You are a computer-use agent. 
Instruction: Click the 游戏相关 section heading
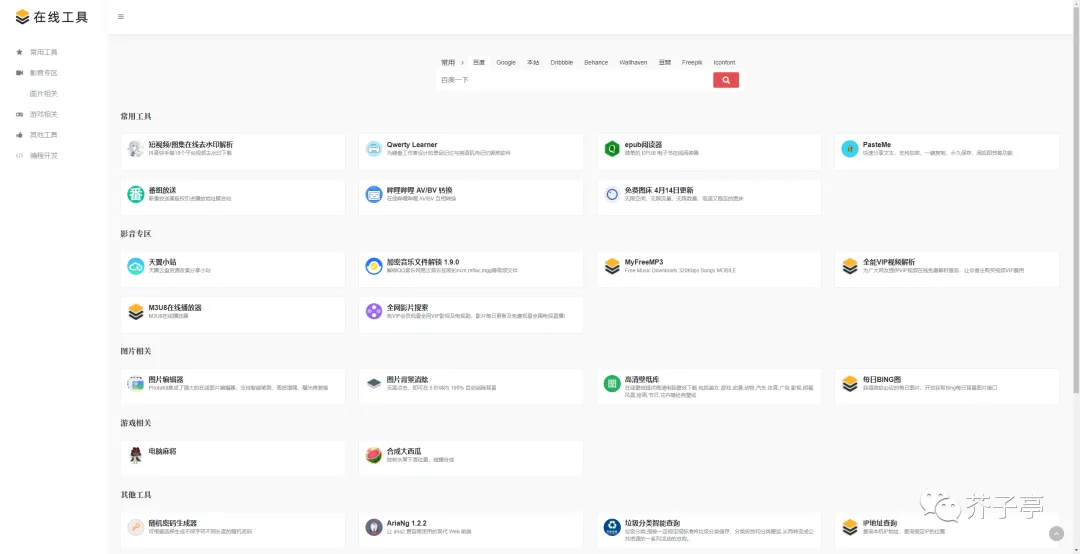136,422
